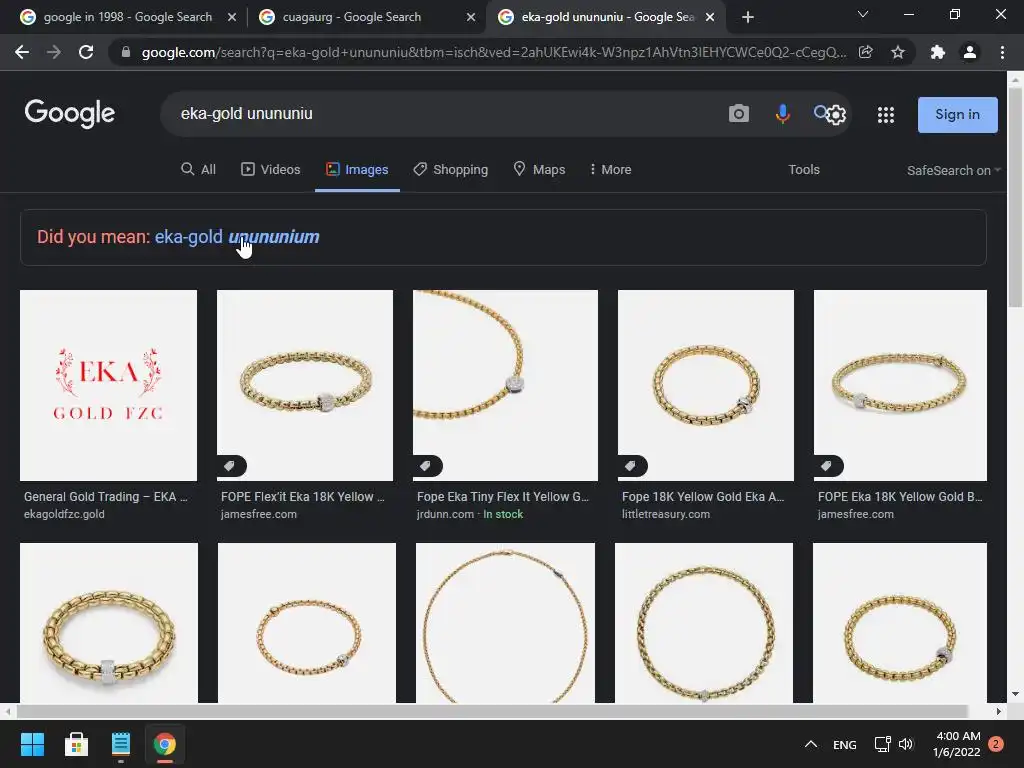
Task: Open the More search options menu
Action: coord(610,170)
